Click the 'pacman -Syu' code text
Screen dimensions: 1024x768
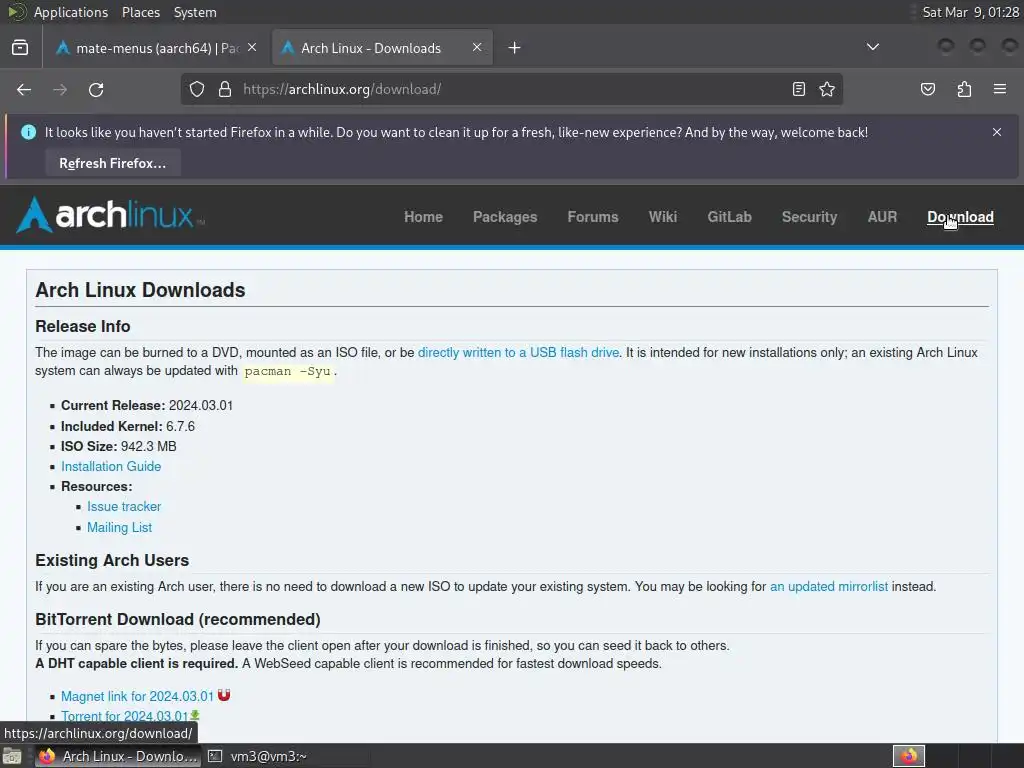click(287, 372)
